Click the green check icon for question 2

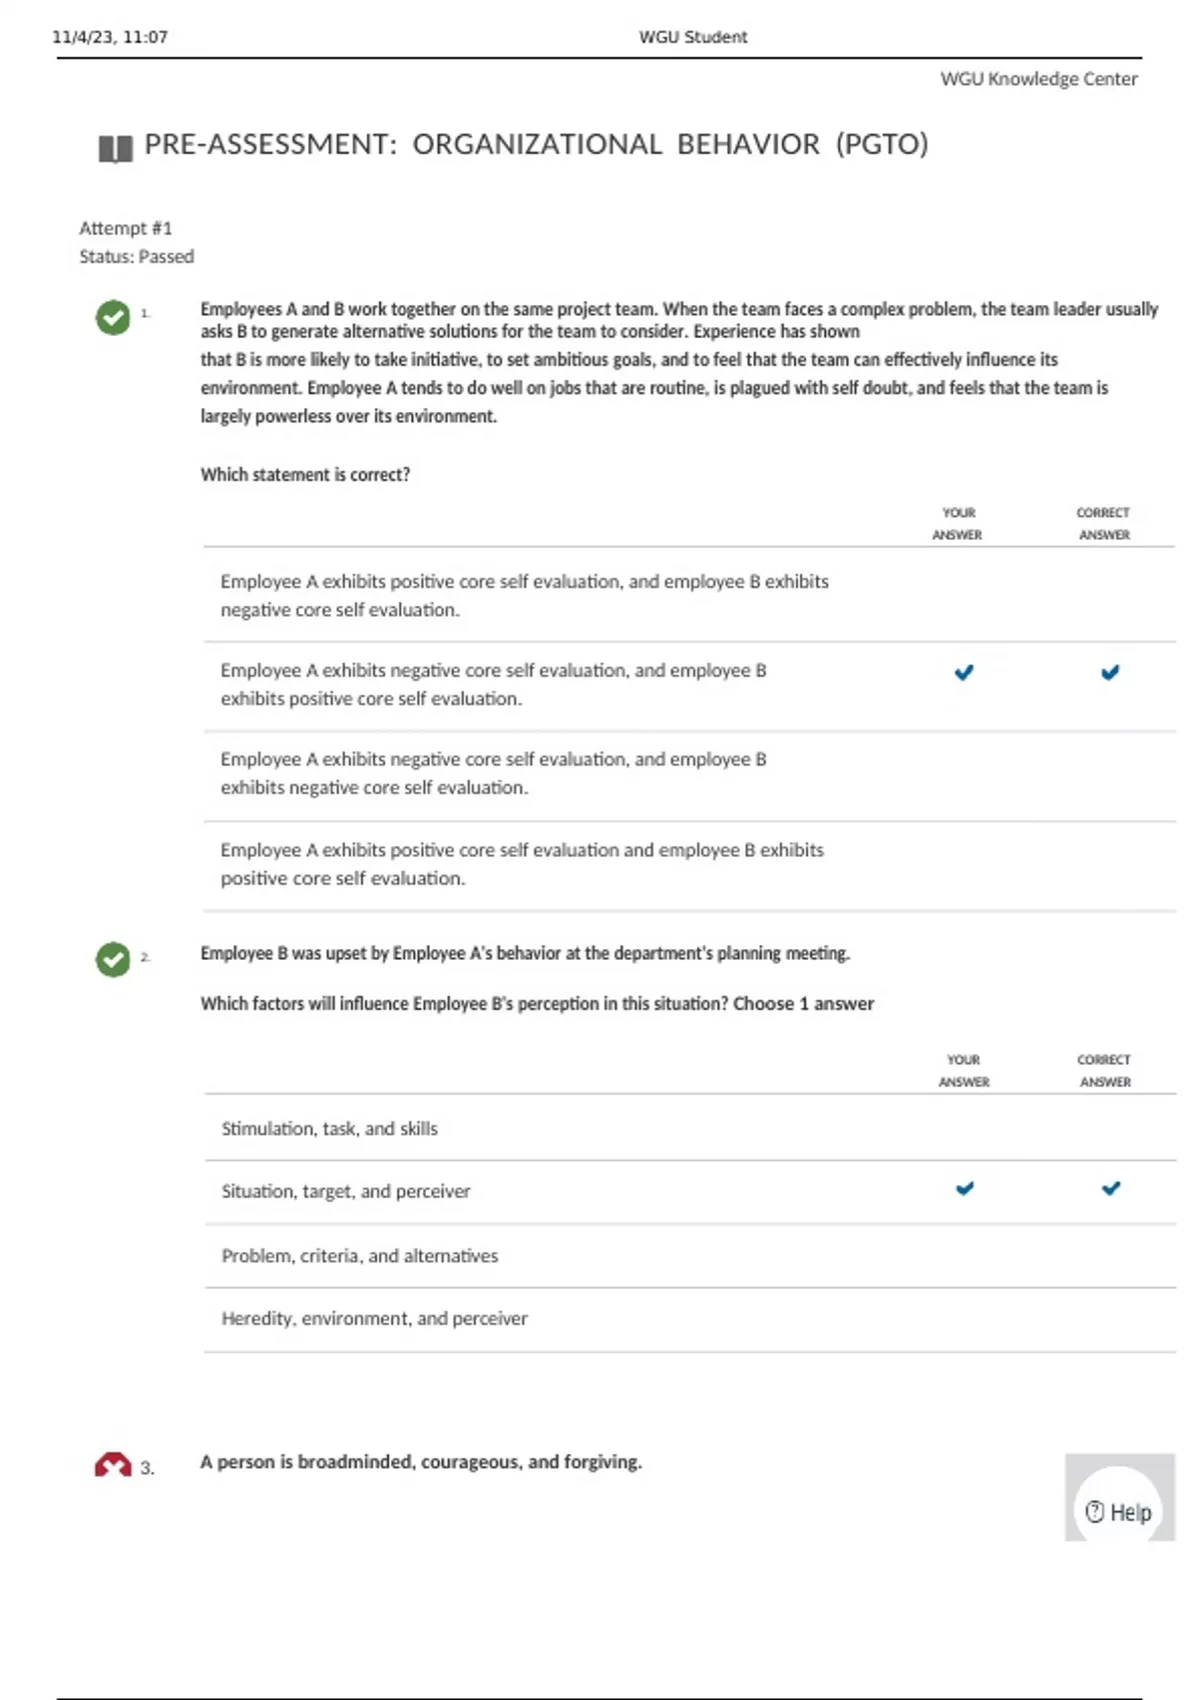[113, 959]
